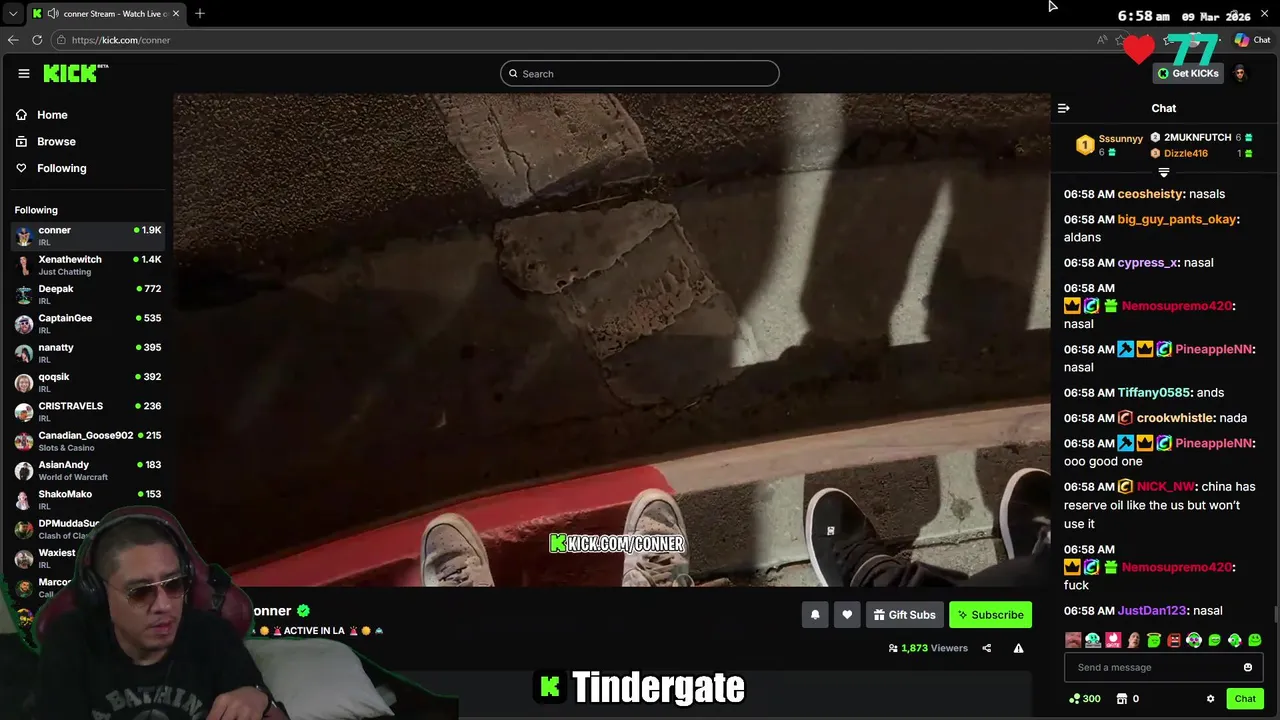This screenshot has width=1280, height=720.
Task: Click the Search box
Action: click(x=639, y=73)
